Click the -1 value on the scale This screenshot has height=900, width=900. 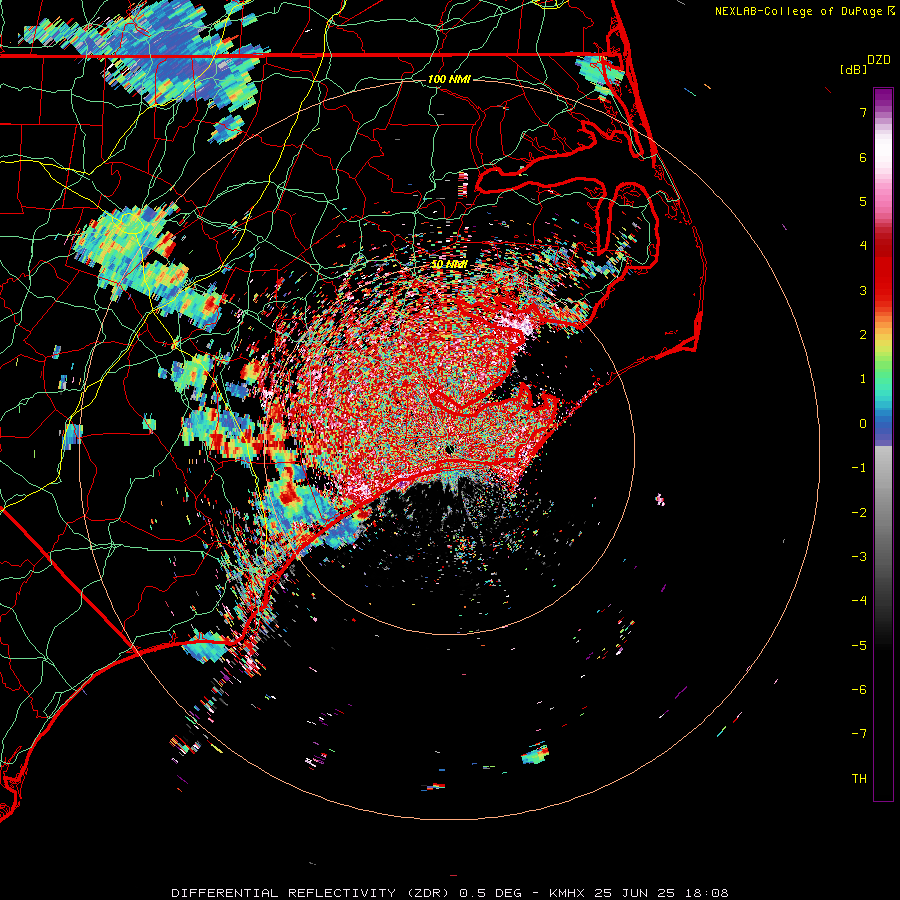859,468
